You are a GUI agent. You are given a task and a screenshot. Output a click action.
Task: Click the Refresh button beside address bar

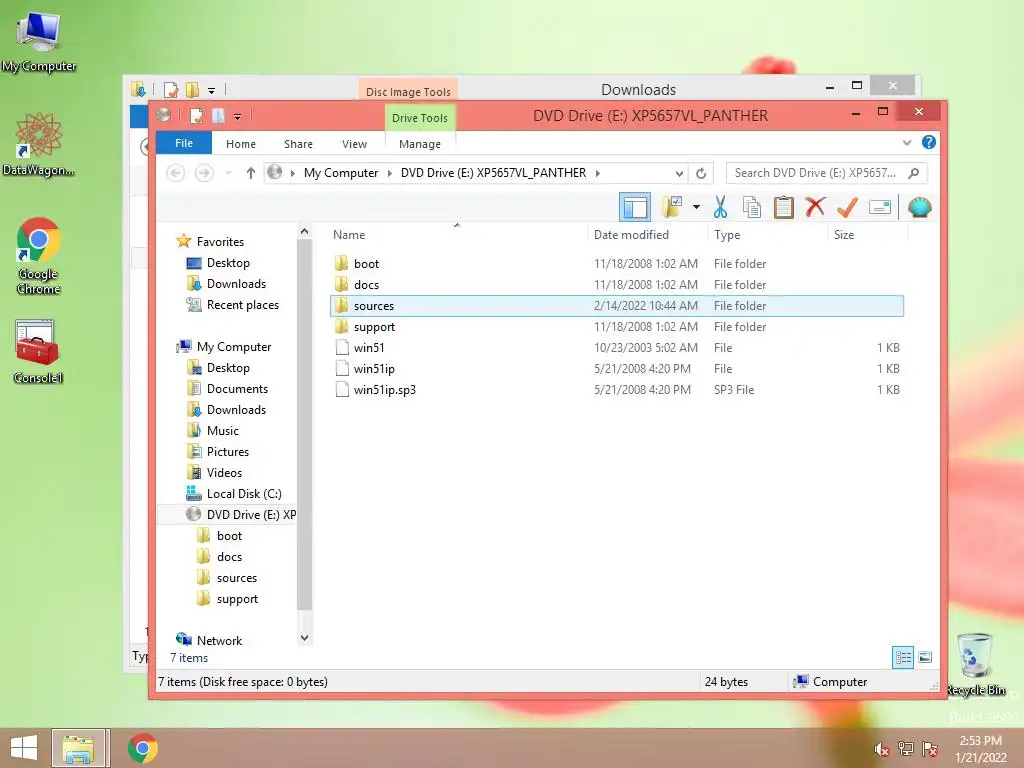pyautogui.click(x=701, y=173)
